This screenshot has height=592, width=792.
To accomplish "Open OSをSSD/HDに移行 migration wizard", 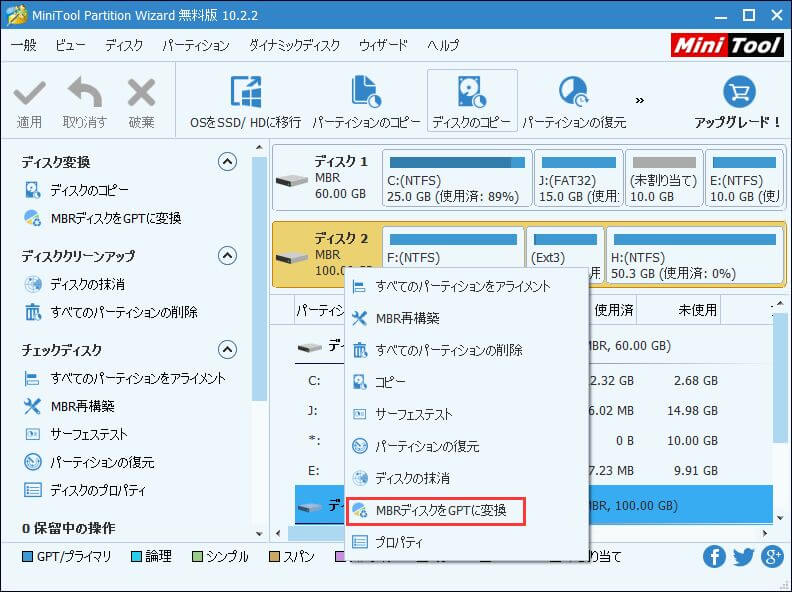I will coord(245,94).
